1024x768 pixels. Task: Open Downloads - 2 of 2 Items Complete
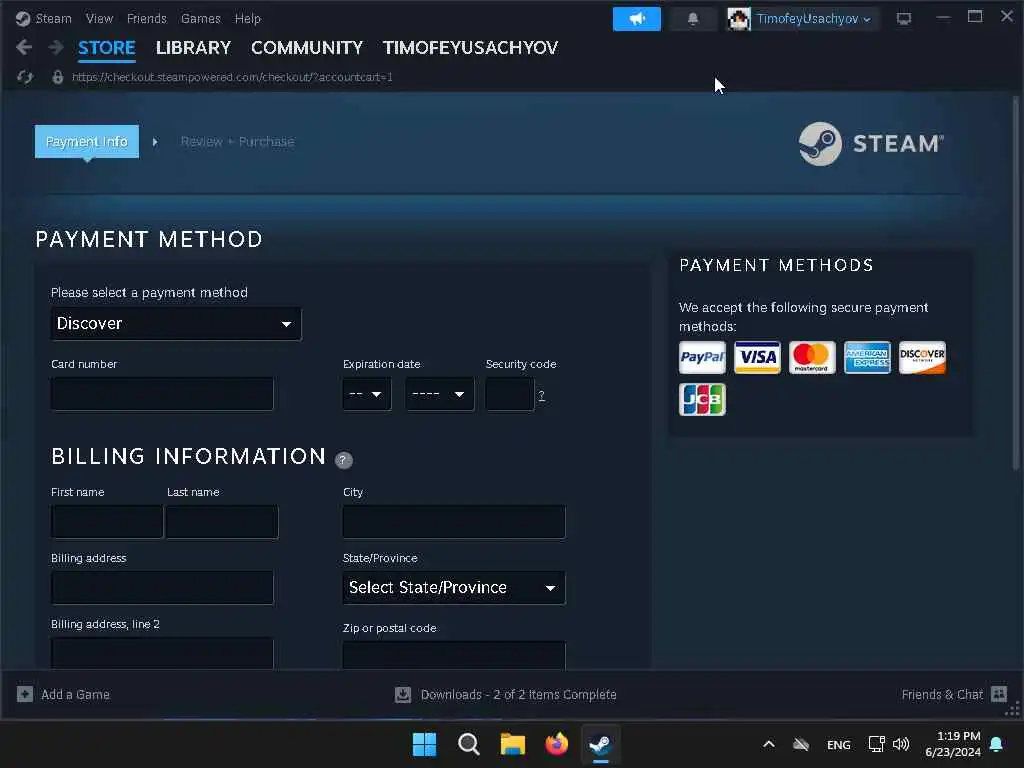tap(519, 694)
